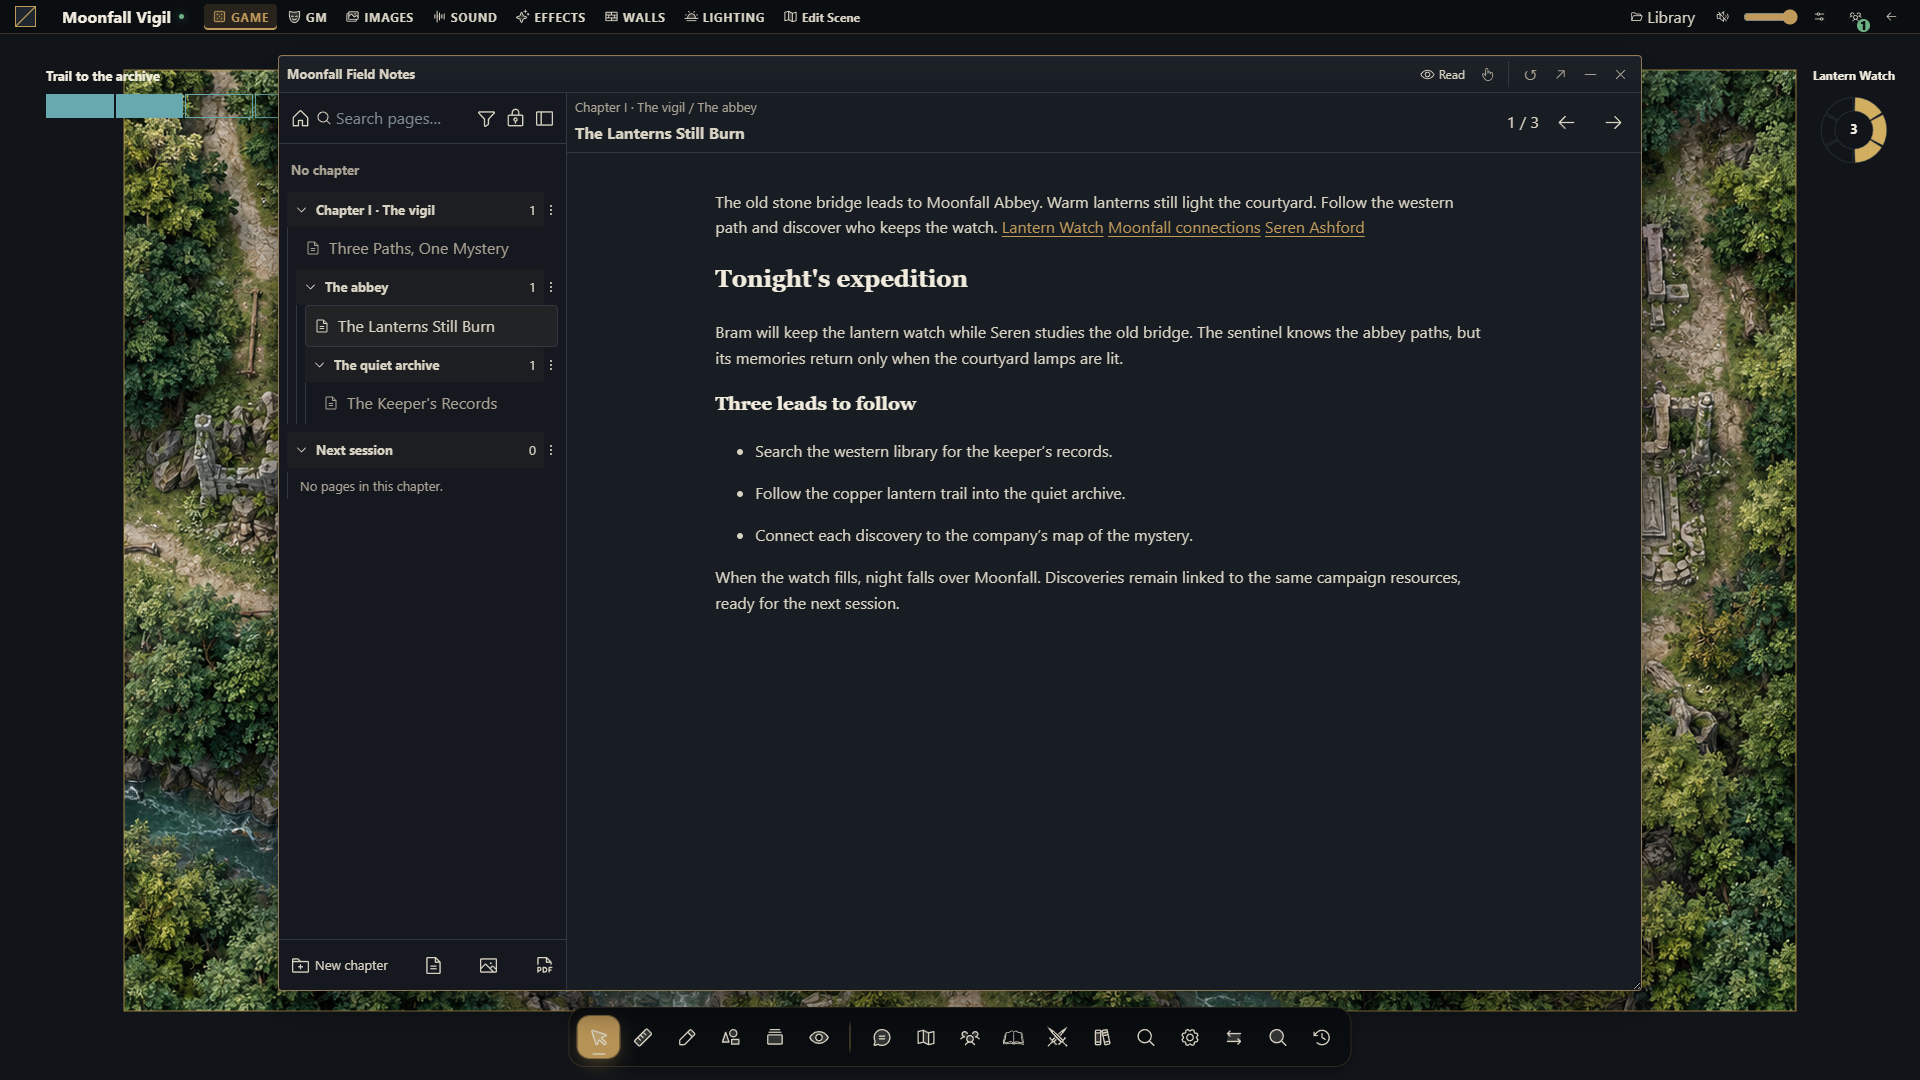The height and width of the screenshot is (1080, 1920).
Task: Open the card stack layers tool
Action: 775,1037
